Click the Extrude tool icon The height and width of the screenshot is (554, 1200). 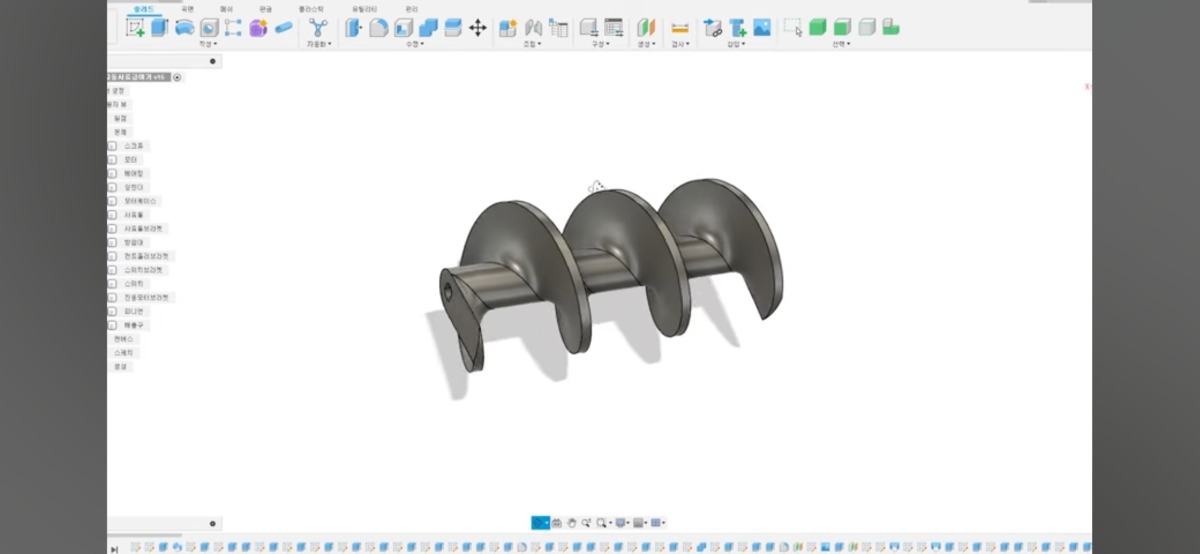pyautogui.click(x=160, y=28)
